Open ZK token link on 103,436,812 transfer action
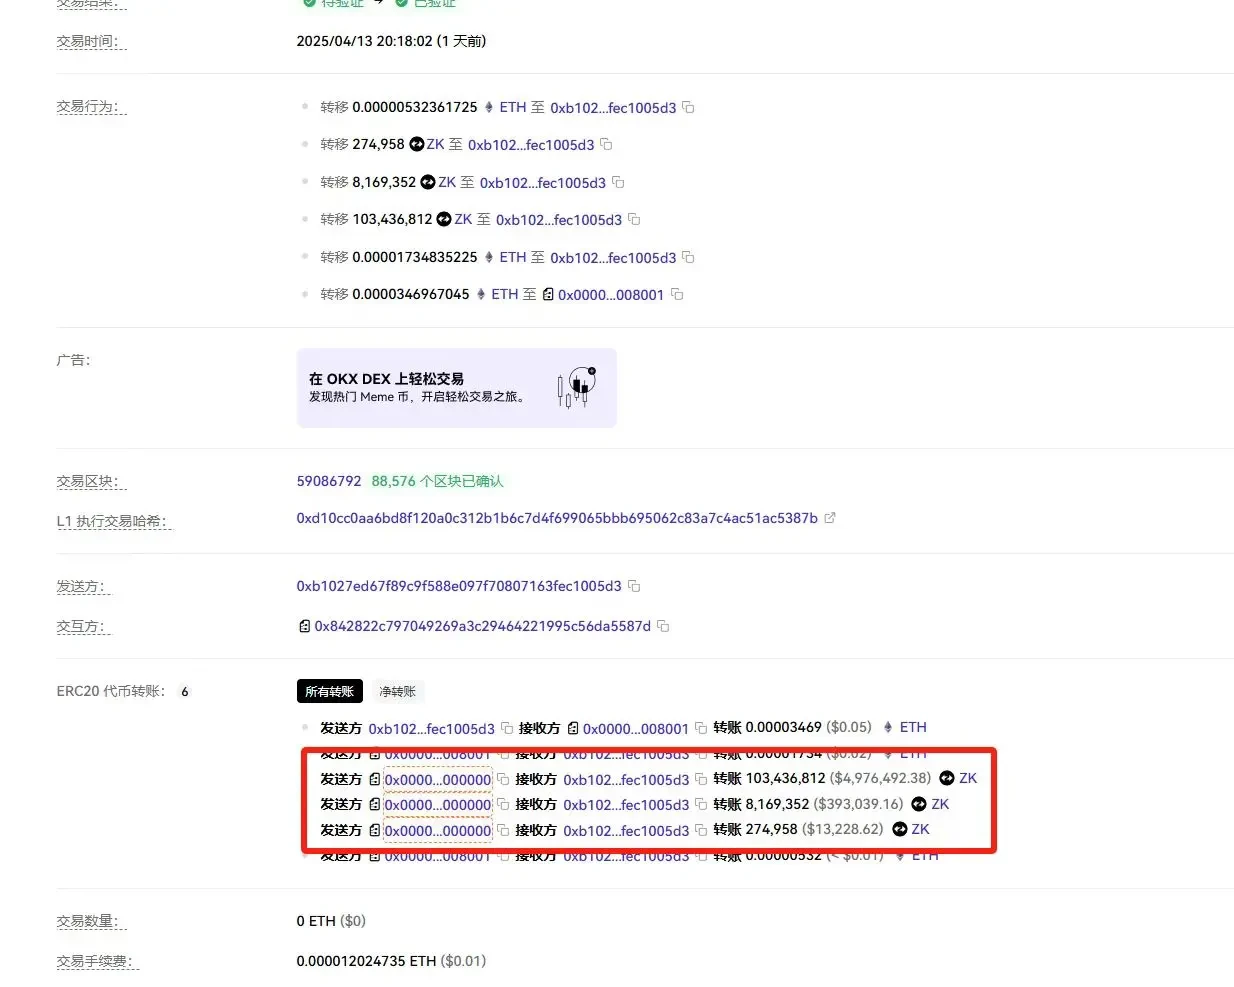This screenshot has height=987, width=1234. click(x=463, y=219)
